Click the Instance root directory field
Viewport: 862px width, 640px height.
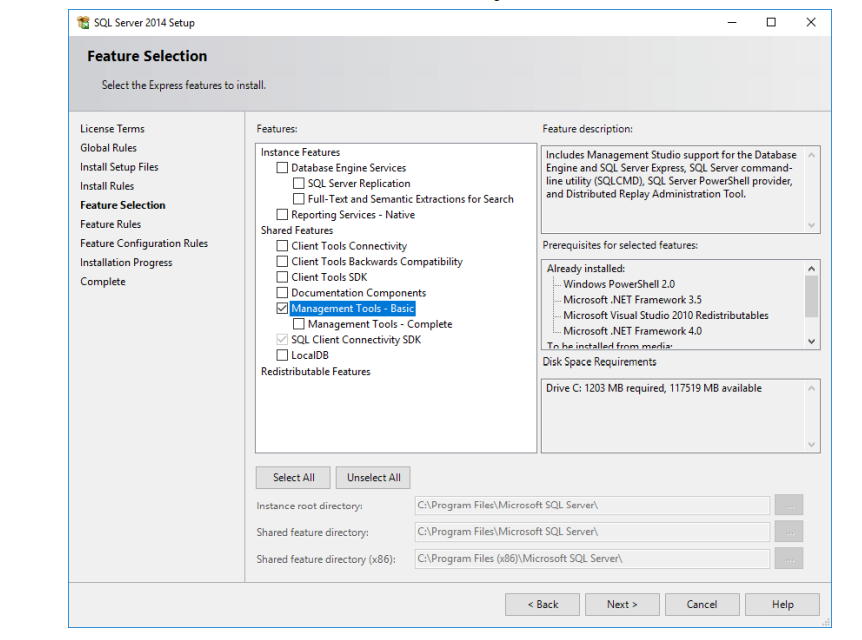coord(592,506)
